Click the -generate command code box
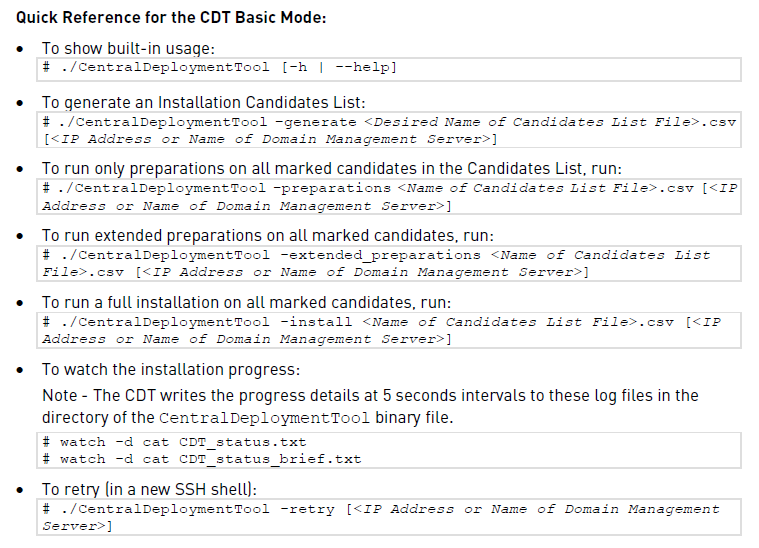 coord(389,130)
